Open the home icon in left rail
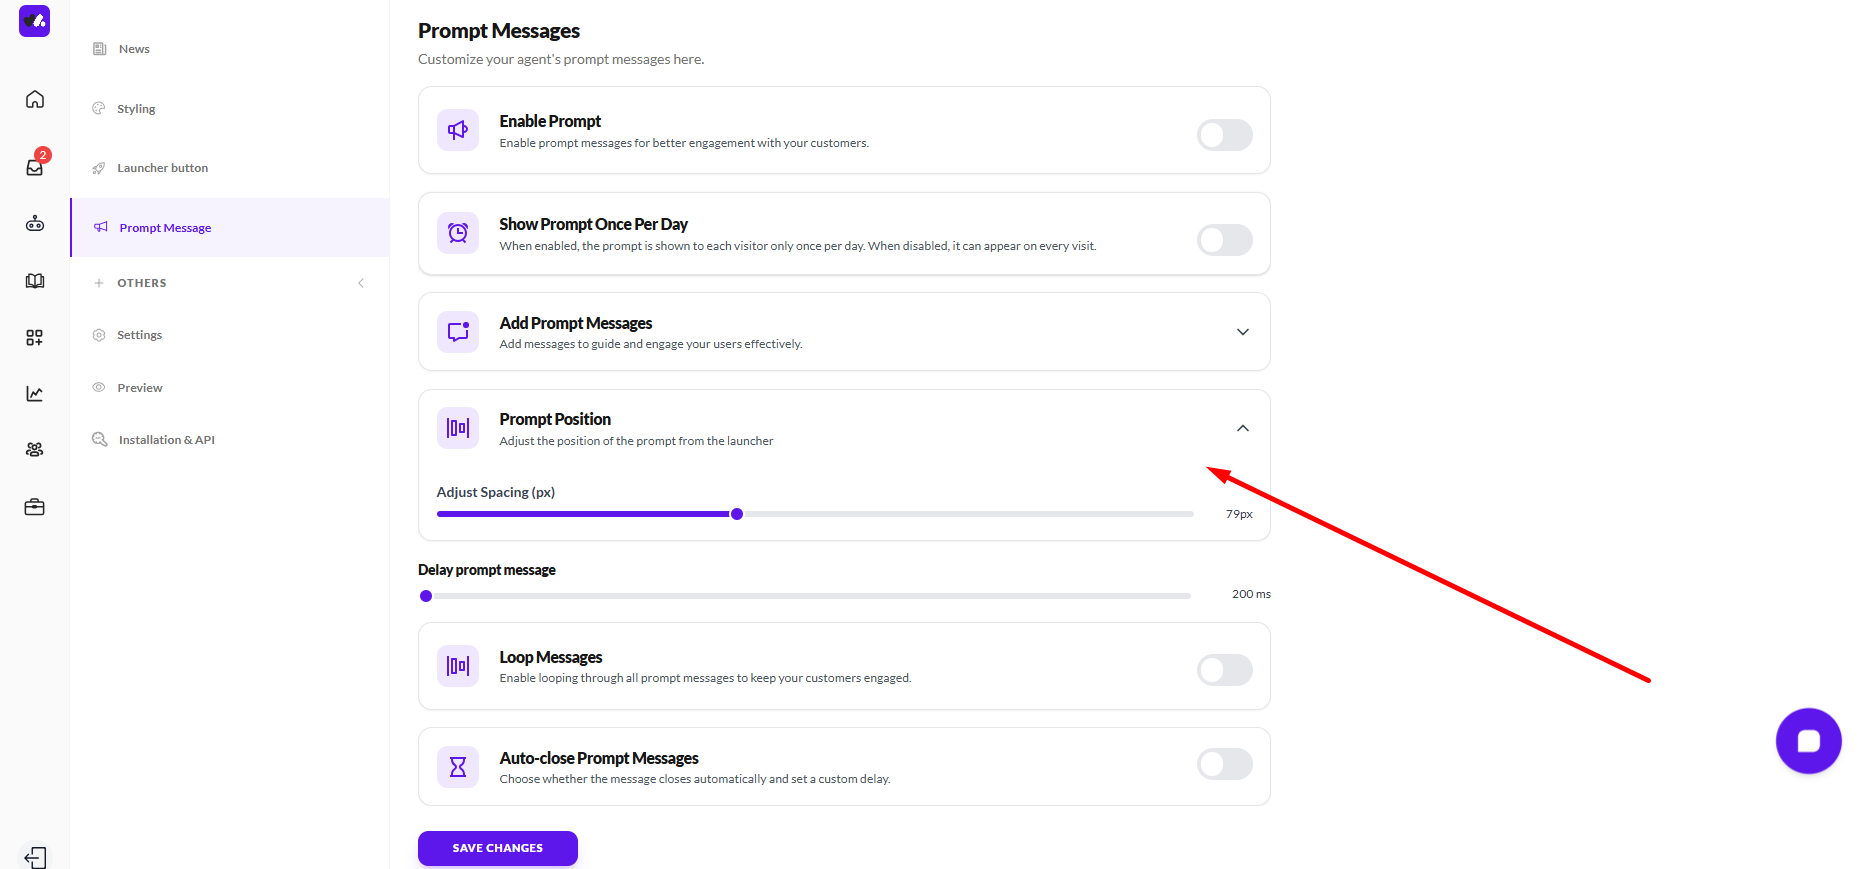This screenshot has height=869, width=1873. tap(35, 99)
